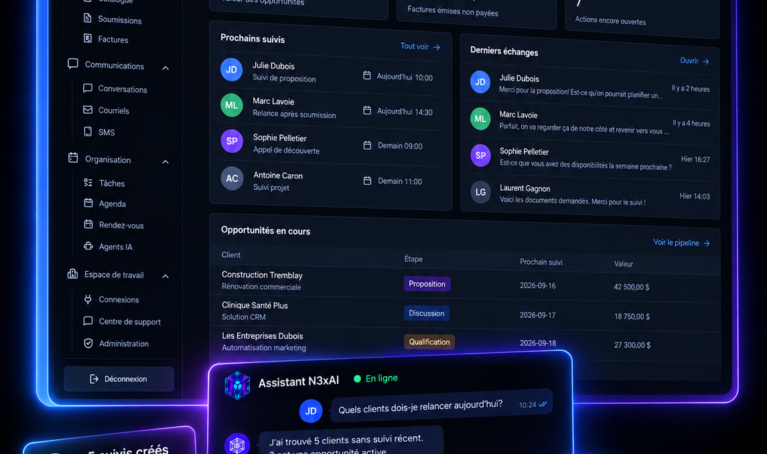Click the Centre de support chat icon
This screenshot has height=454, width=767.
pos(88,321)
